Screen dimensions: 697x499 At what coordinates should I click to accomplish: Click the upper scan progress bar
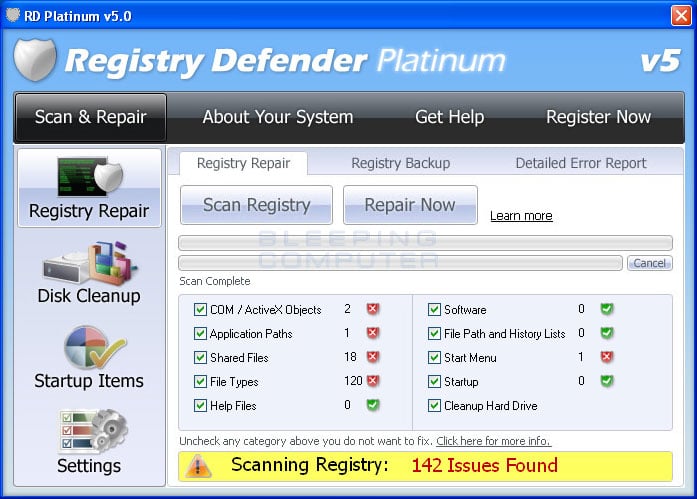pyautogui.click(x=425, y=243)
